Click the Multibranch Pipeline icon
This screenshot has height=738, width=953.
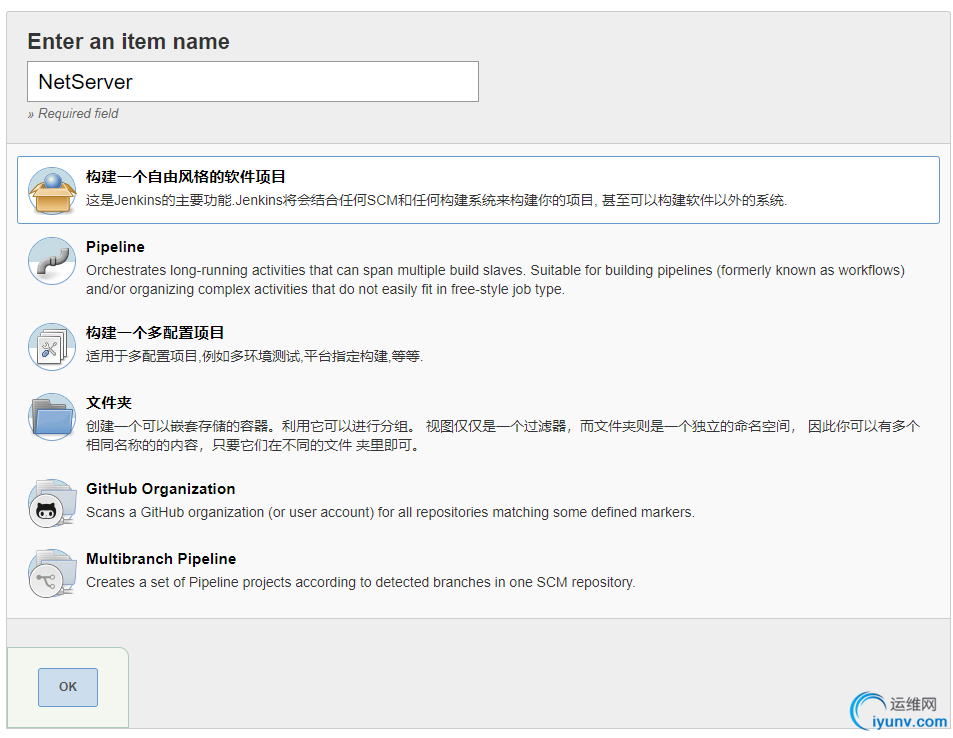(x=52, y=573)
